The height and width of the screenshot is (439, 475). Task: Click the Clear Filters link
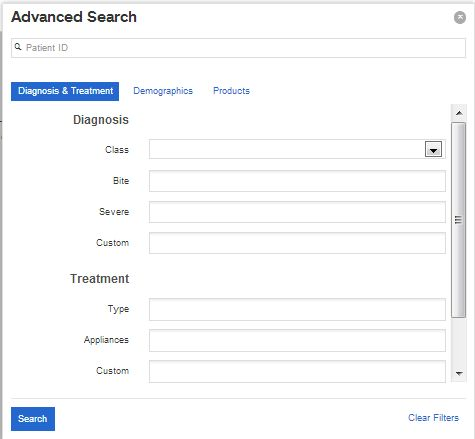click(x=433, y=418)
